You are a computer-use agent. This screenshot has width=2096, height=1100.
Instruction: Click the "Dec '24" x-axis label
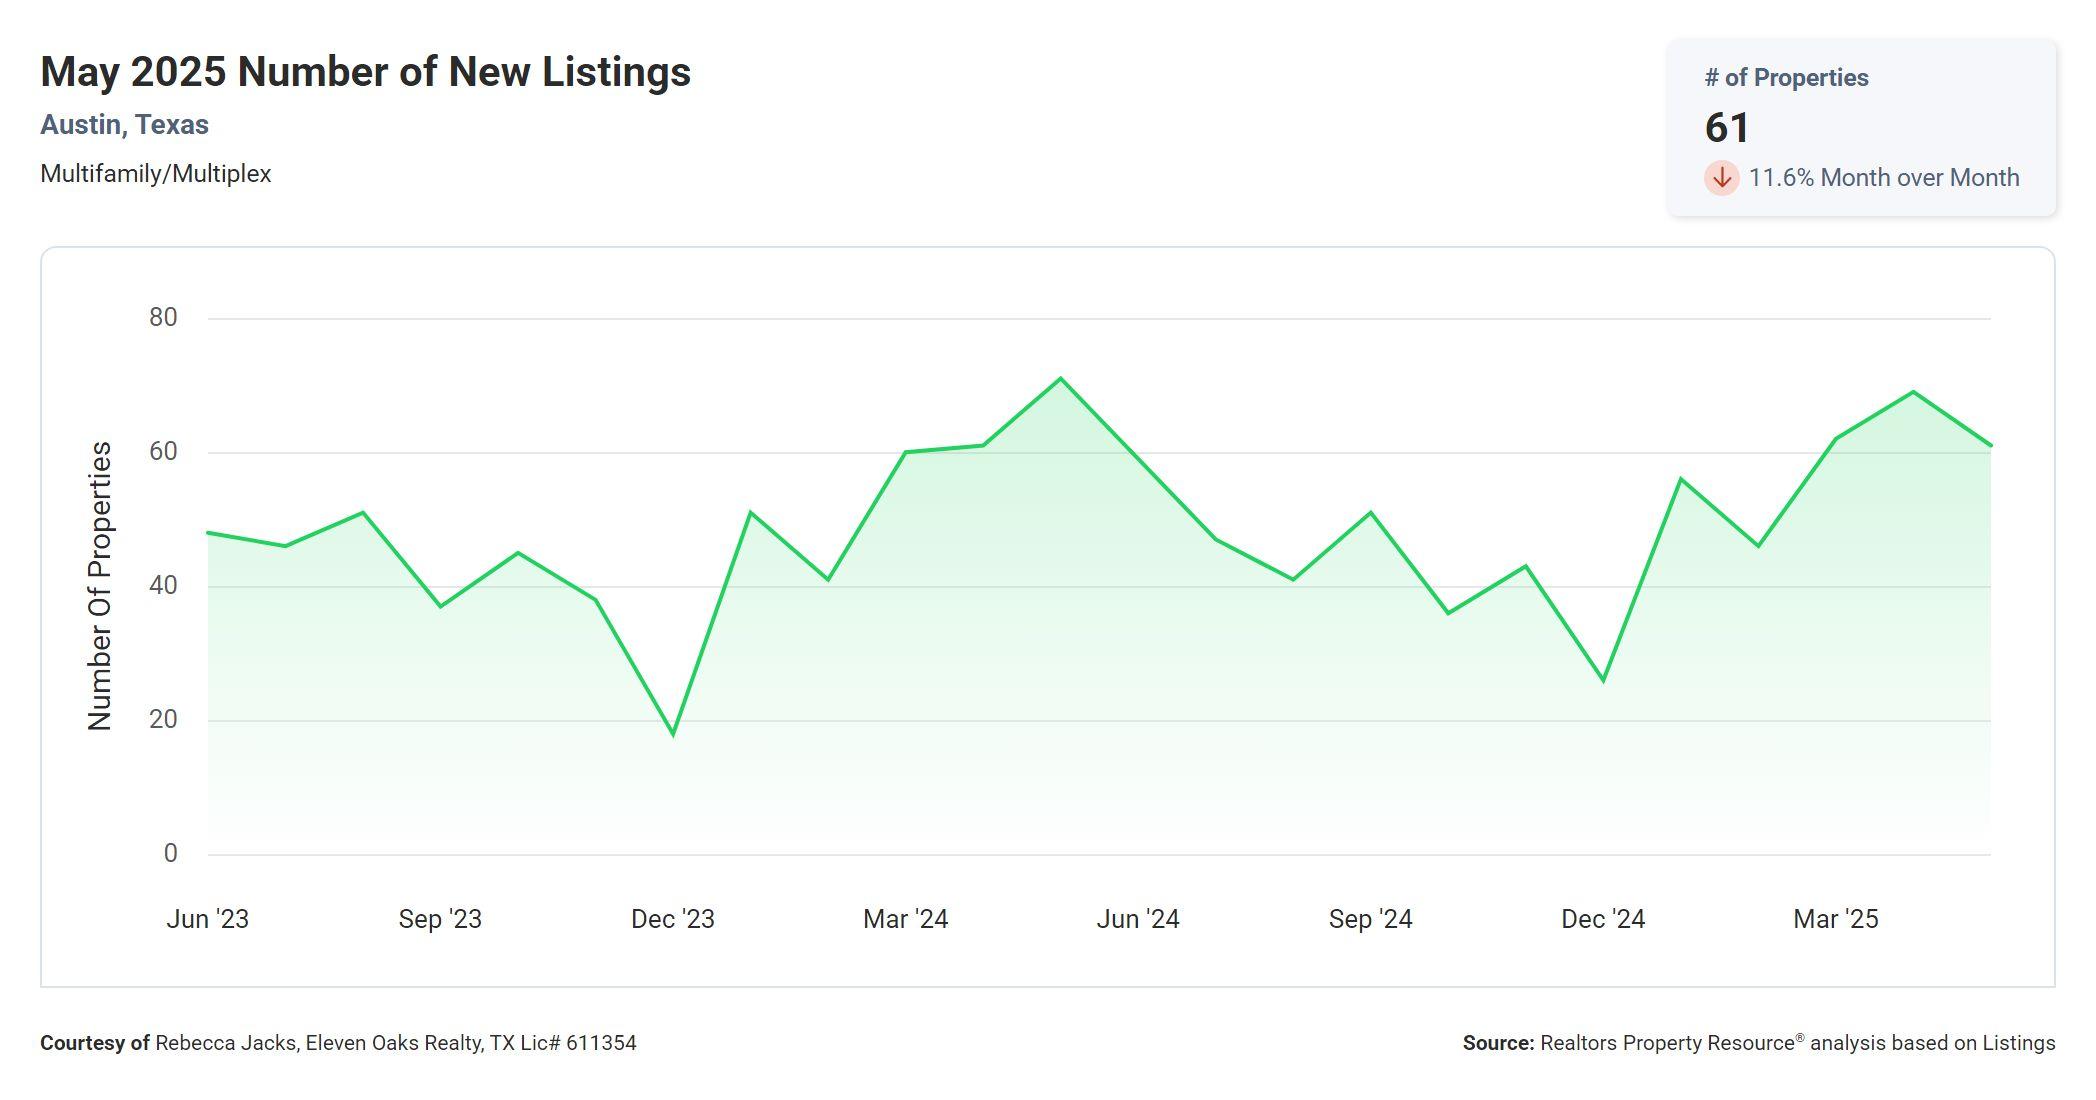1603,919
